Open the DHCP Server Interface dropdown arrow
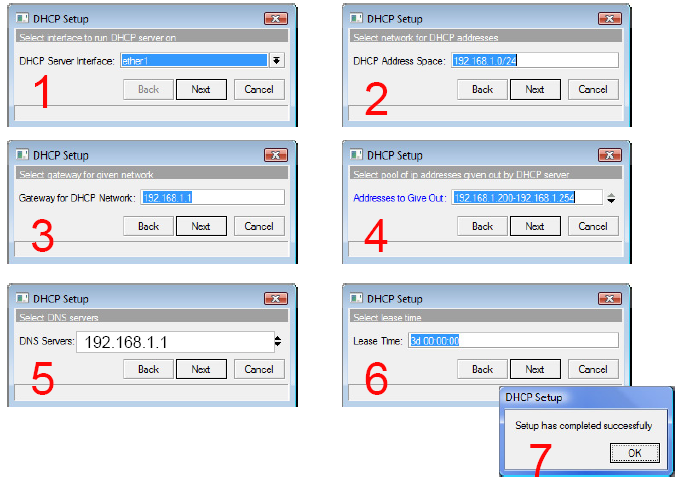680x479 pixels. click(276, 60)
